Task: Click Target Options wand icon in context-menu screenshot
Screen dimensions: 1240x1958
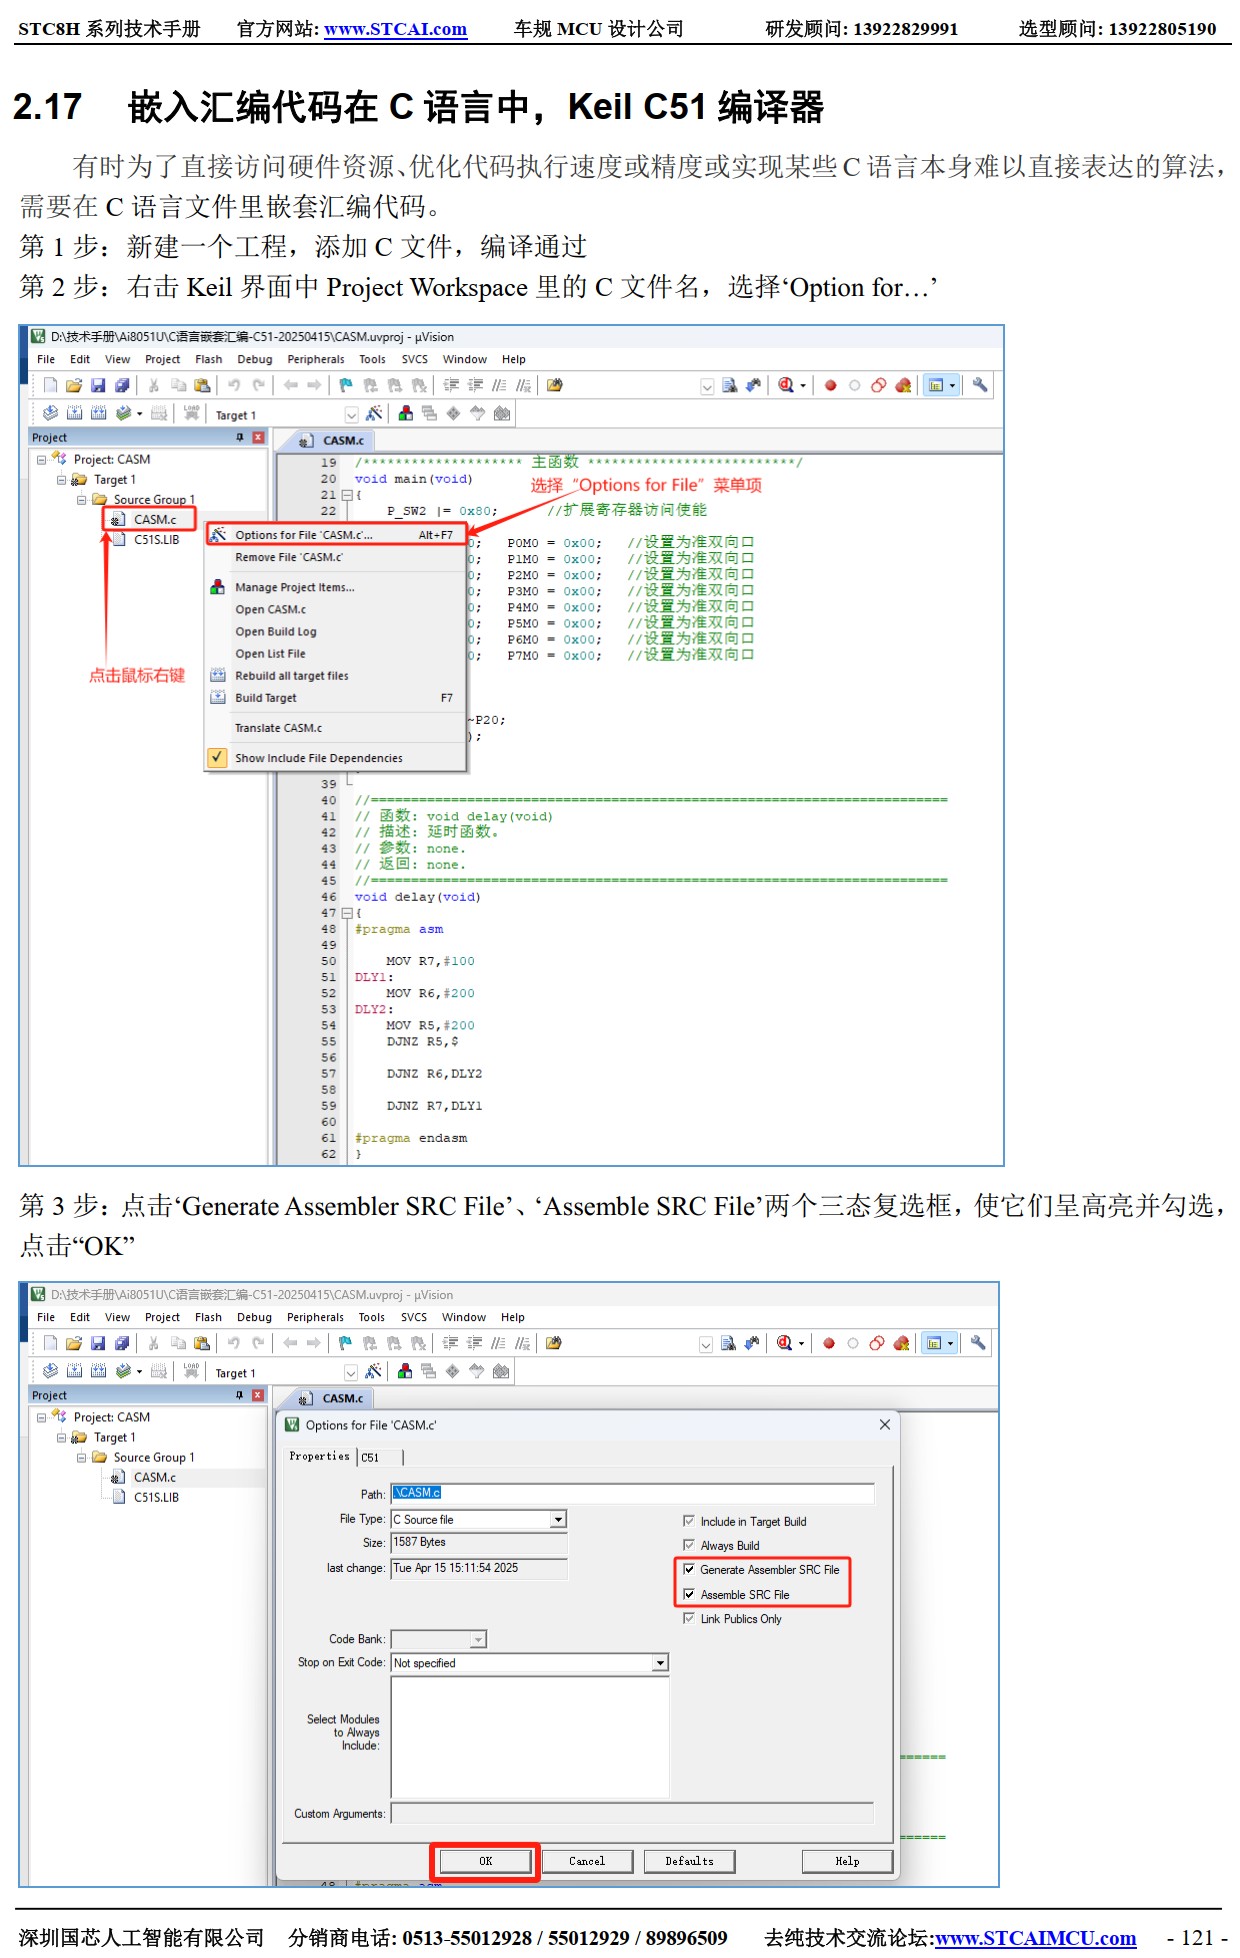Action: point(374,413)
